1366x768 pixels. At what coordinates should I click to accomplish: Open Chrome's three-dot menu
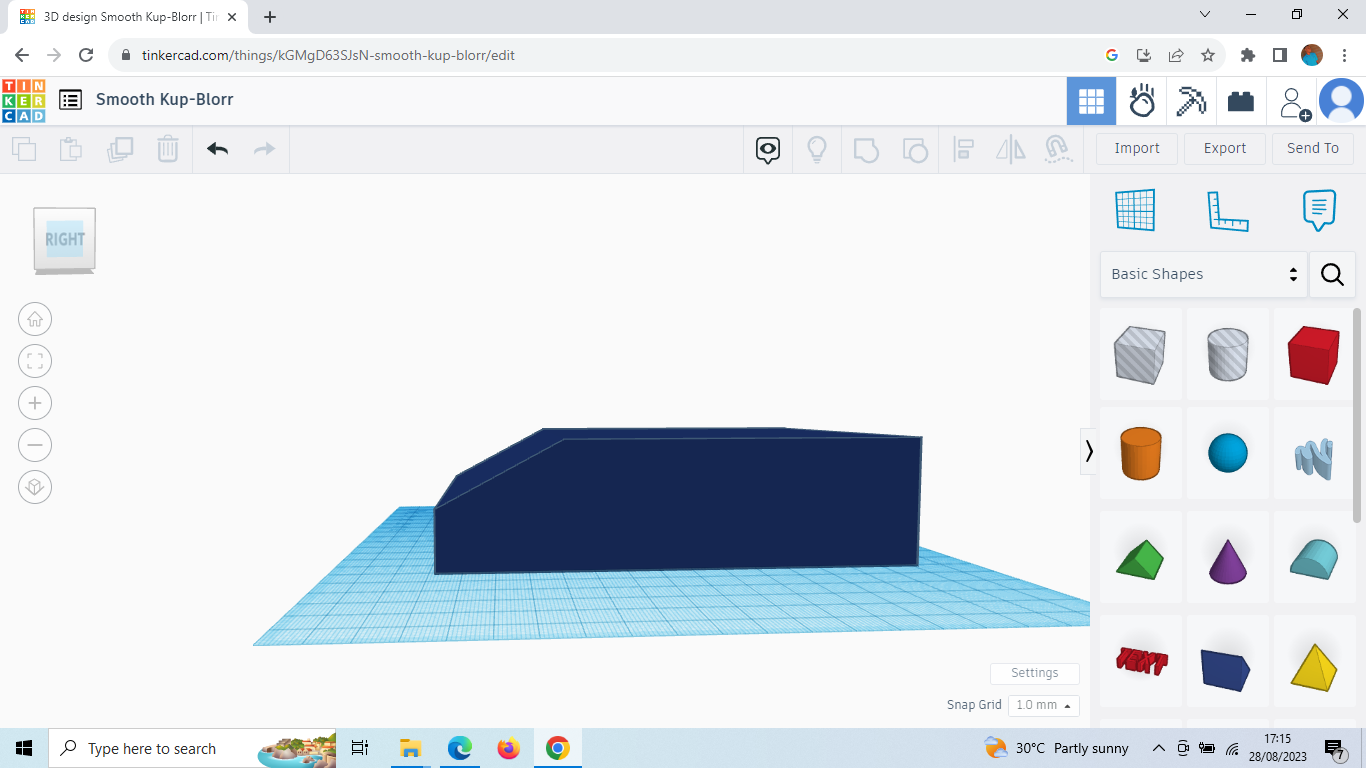point(1345,55)
